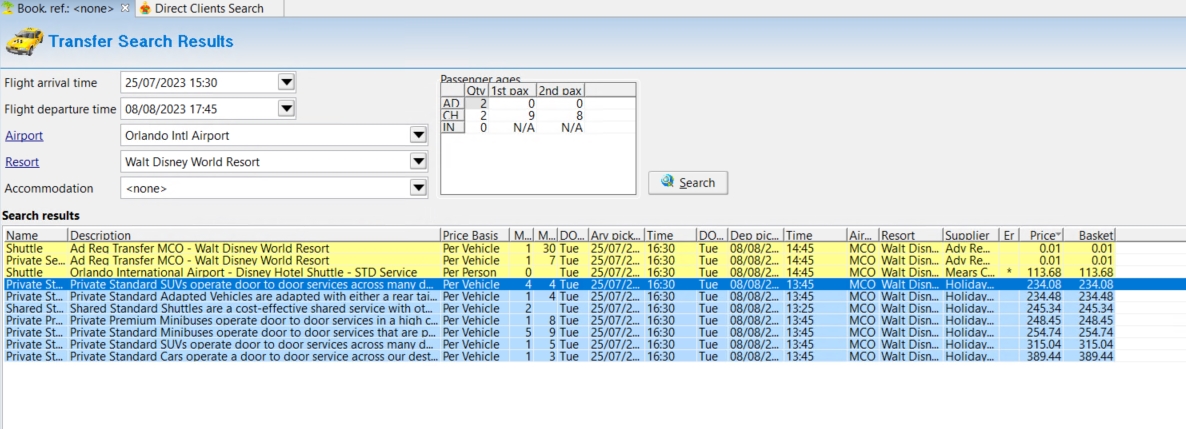Select the IN quantity cell showing 0

(x=477, y=127)
